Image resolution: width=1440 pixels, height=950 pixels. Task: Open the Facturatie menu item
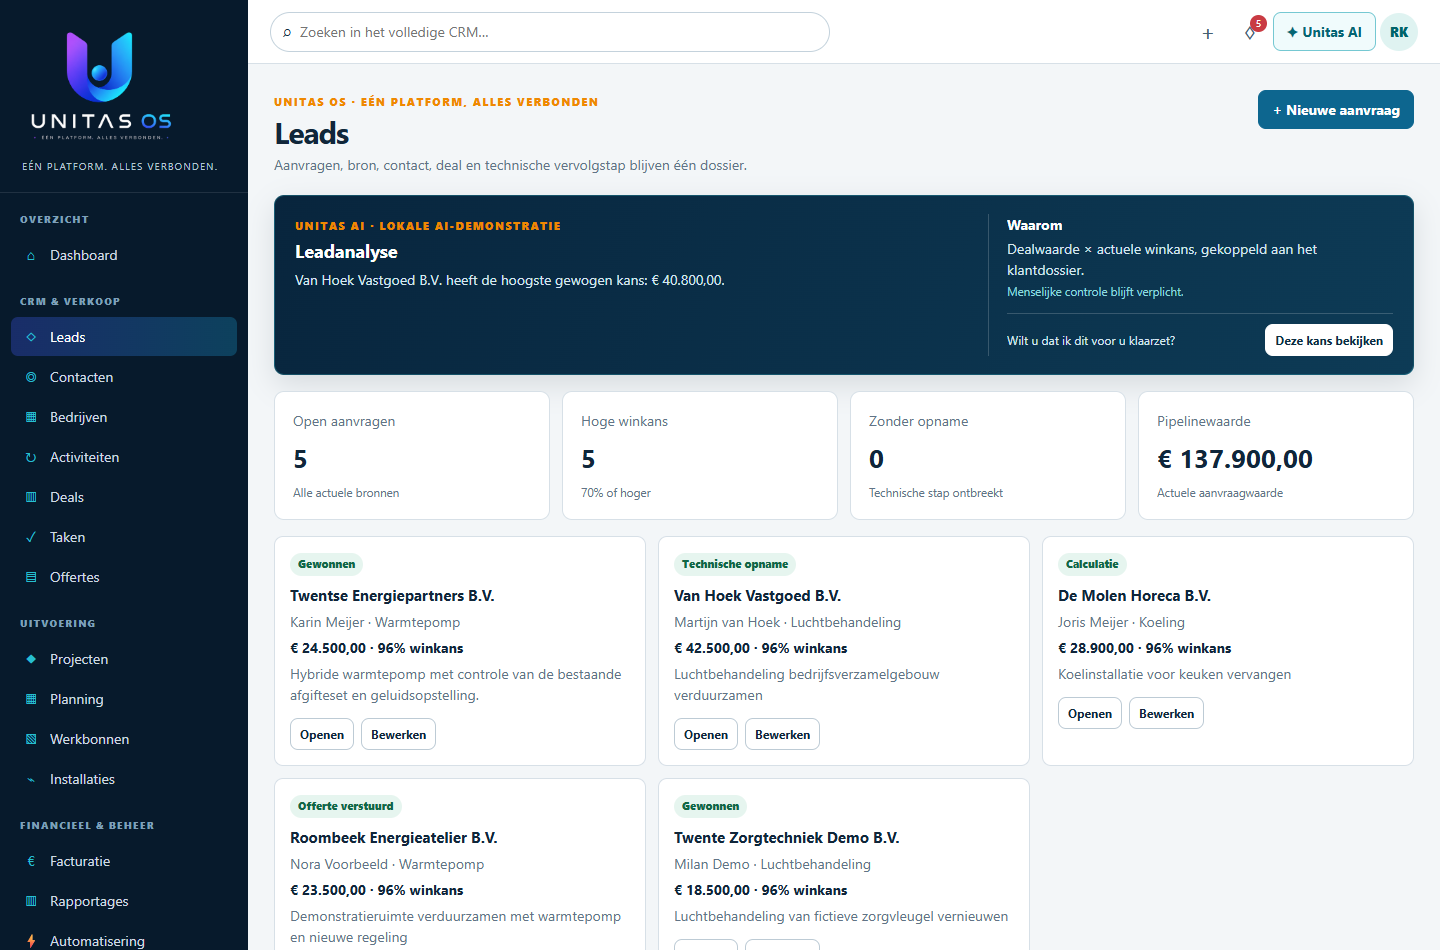point(124,861)
